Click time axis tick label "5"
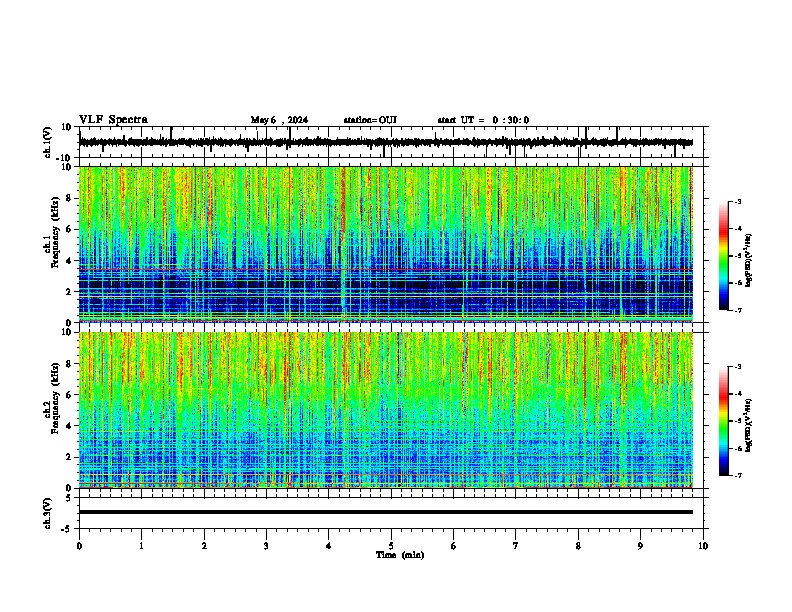The width and height of the screenshot is (792, 612). 391,546
